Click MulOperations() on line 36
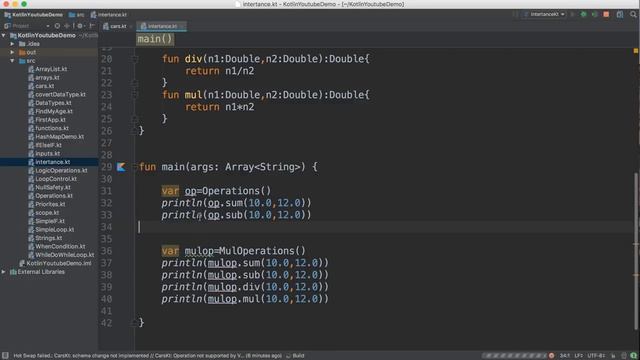Image resolution: width=640 pixels, height=360 pixels. pyautogui.click(x=262, y=251)
